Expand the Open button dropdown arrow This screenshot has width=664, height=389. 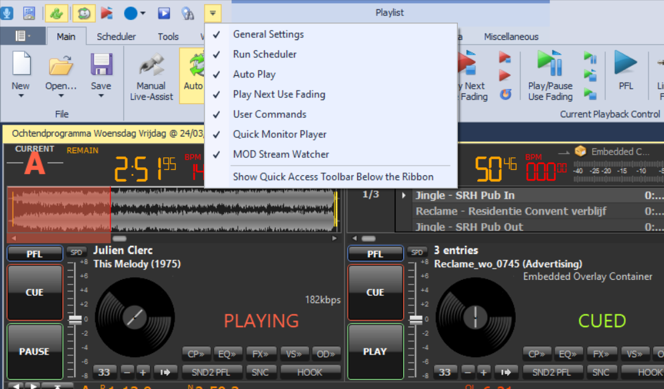pyautogui.click(x=61, y=96)
